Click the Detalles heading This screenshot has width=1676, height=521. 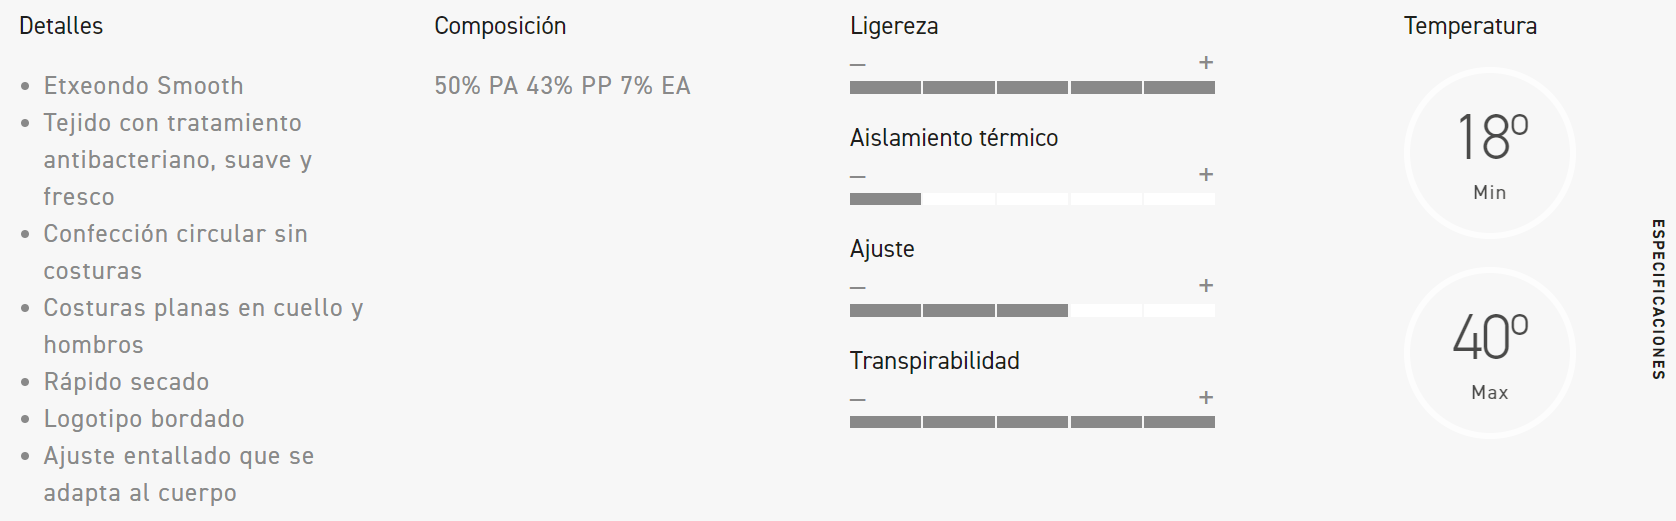61,26
